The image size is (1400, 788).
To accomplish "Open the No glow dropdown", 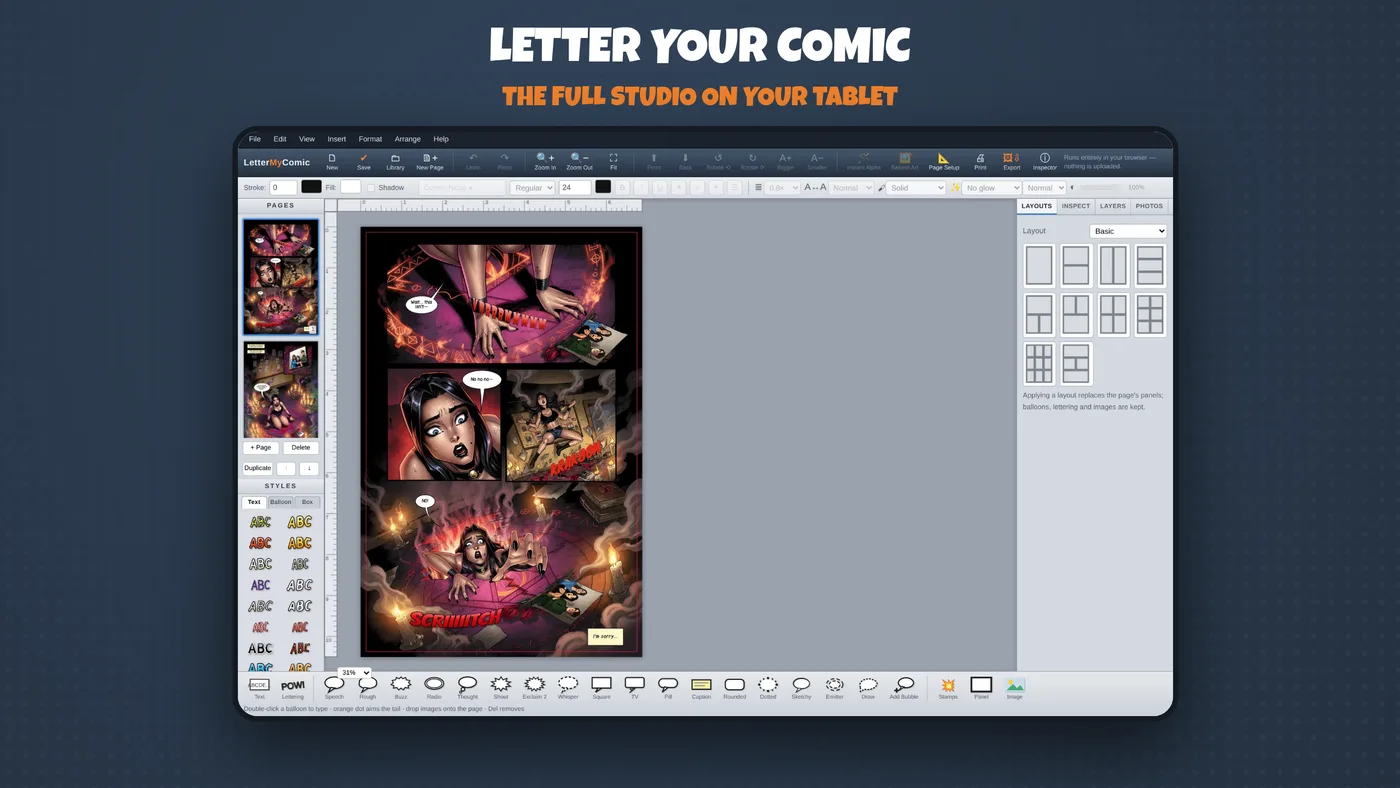I will point(991,188).
